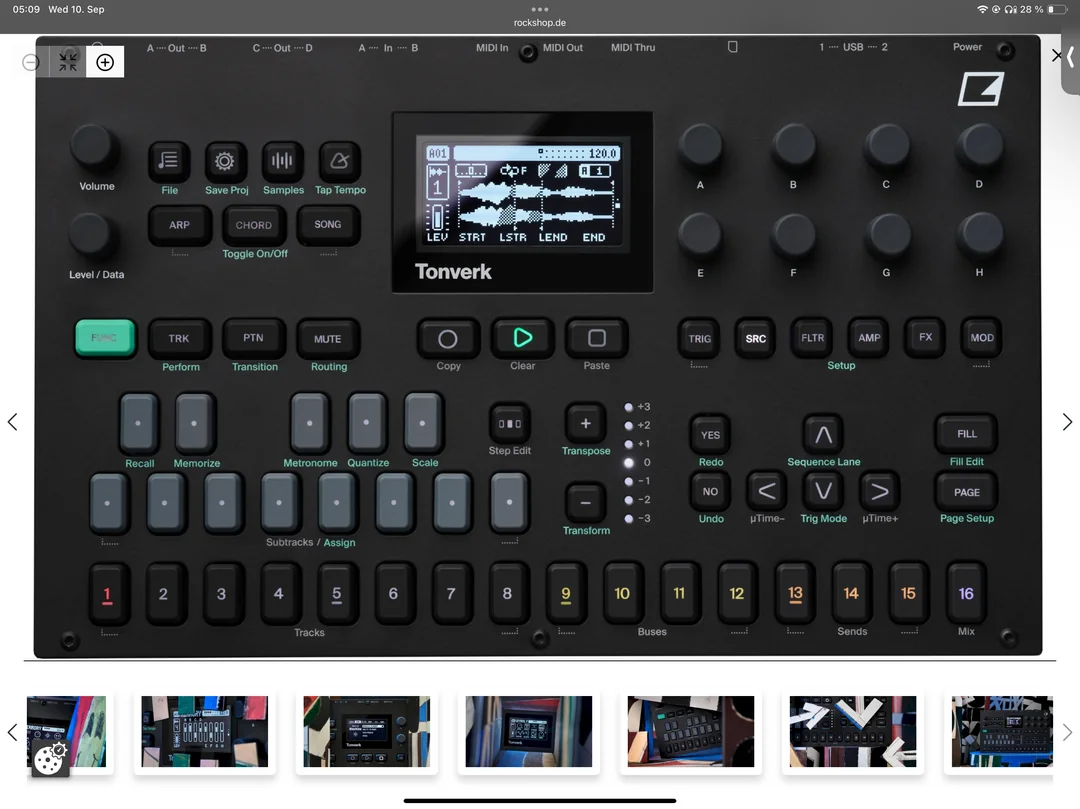Click the collapse arrows icon to reset zoom
Image resolution: width=1080 pixels, height=809 pixels.
(x=68, y=62)
